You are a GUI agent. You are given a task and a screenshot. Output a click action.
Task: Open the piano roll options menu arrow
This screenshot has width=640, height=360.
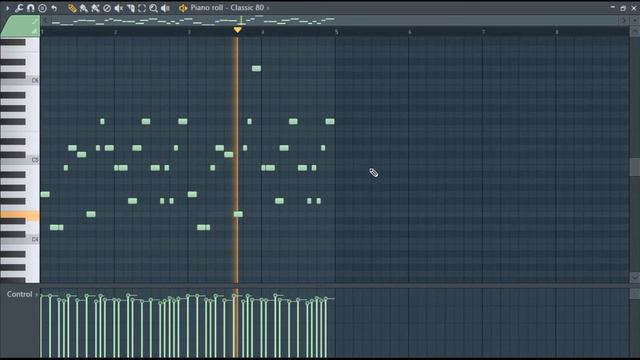click(7, 8)
